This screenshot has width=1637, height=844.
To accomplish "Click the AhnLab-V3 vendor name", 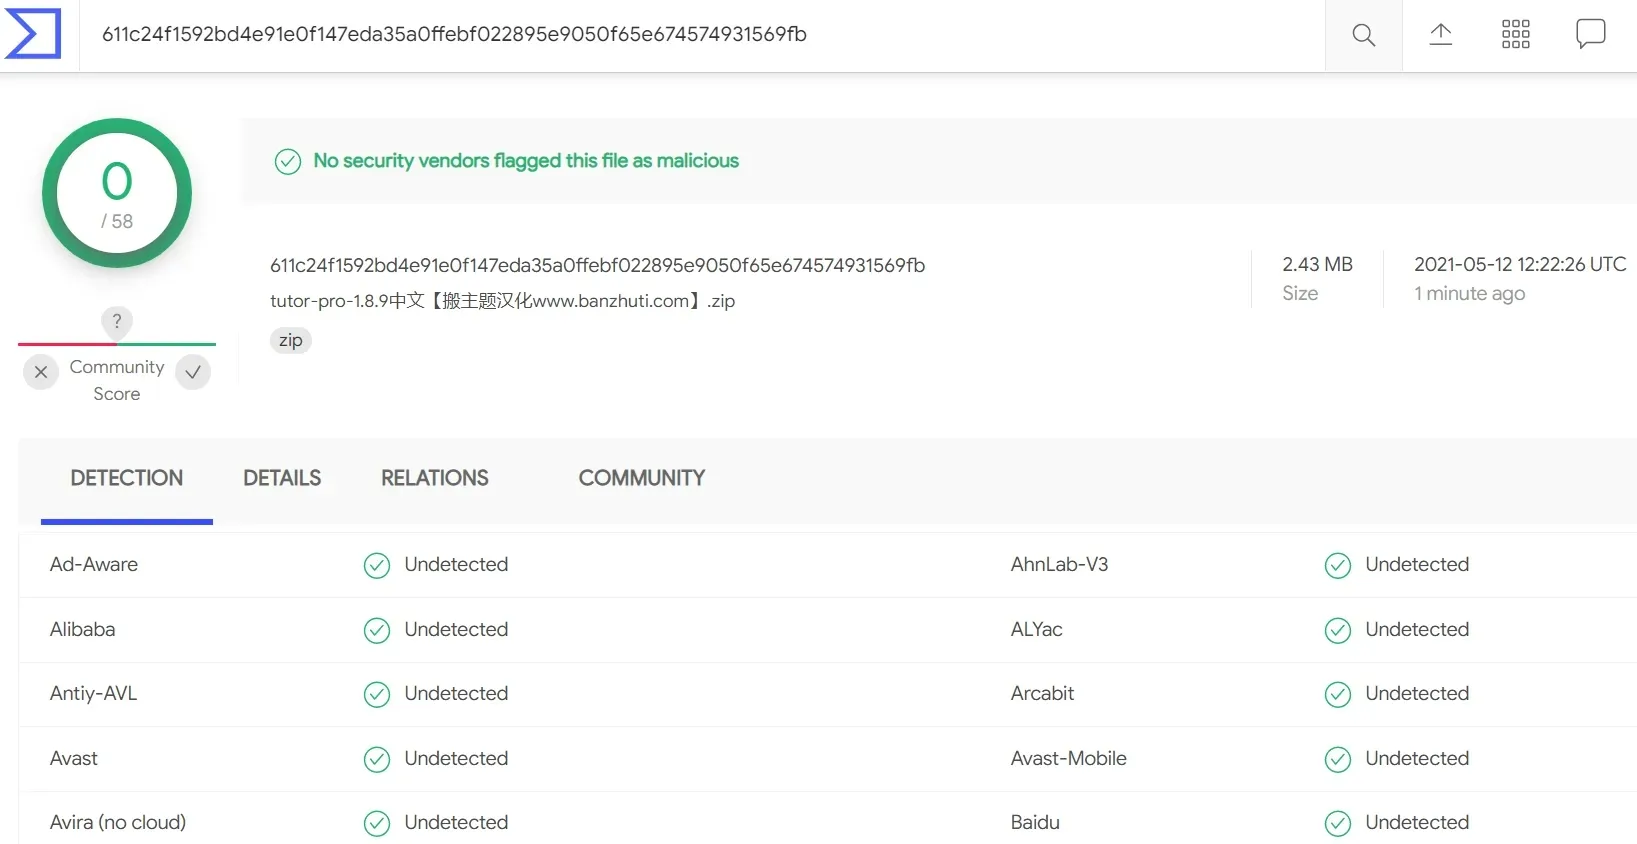I will click(x=1059, y=564).
